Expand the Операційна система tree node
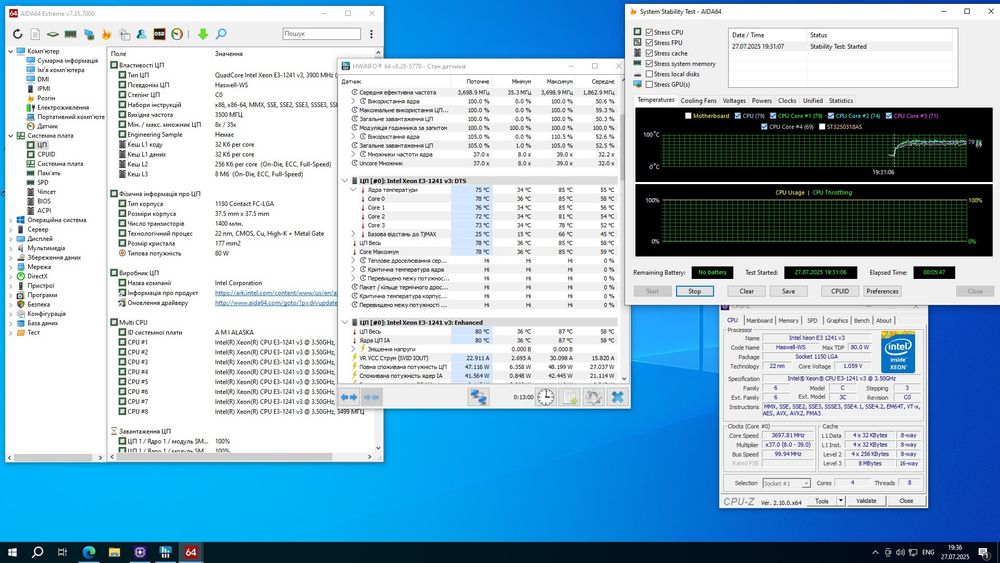The height and width of the screenshot is (563, 1000). [11, 220]
